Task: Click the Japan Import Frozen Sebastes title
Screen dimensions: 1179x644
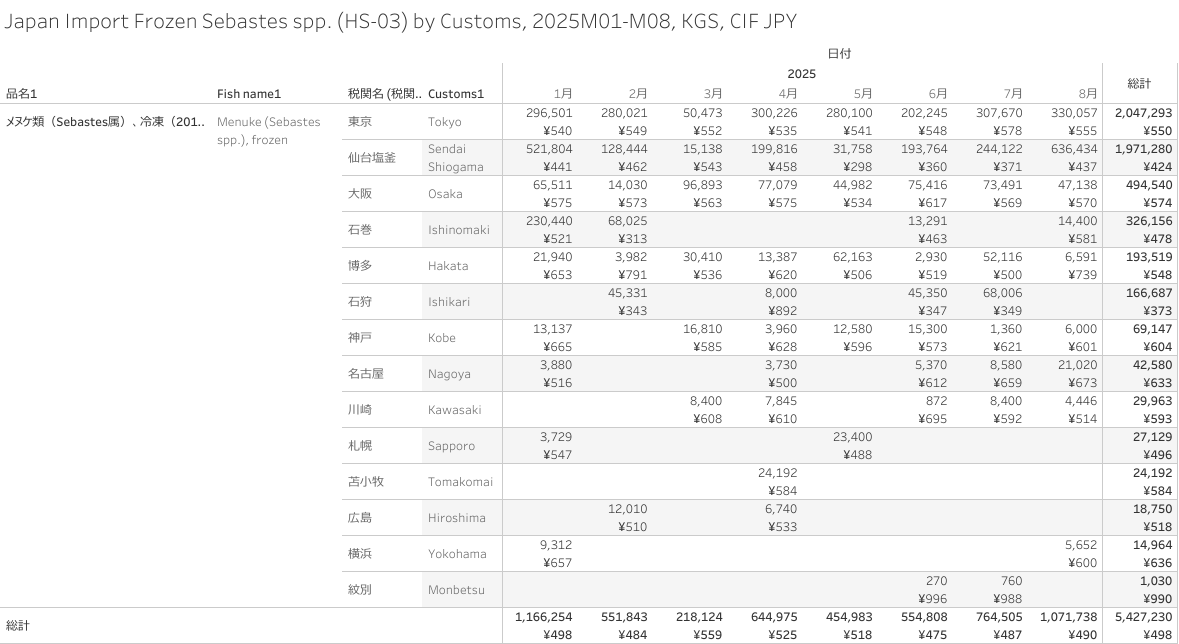Action: pyautogui.click(x=400, y=21)
